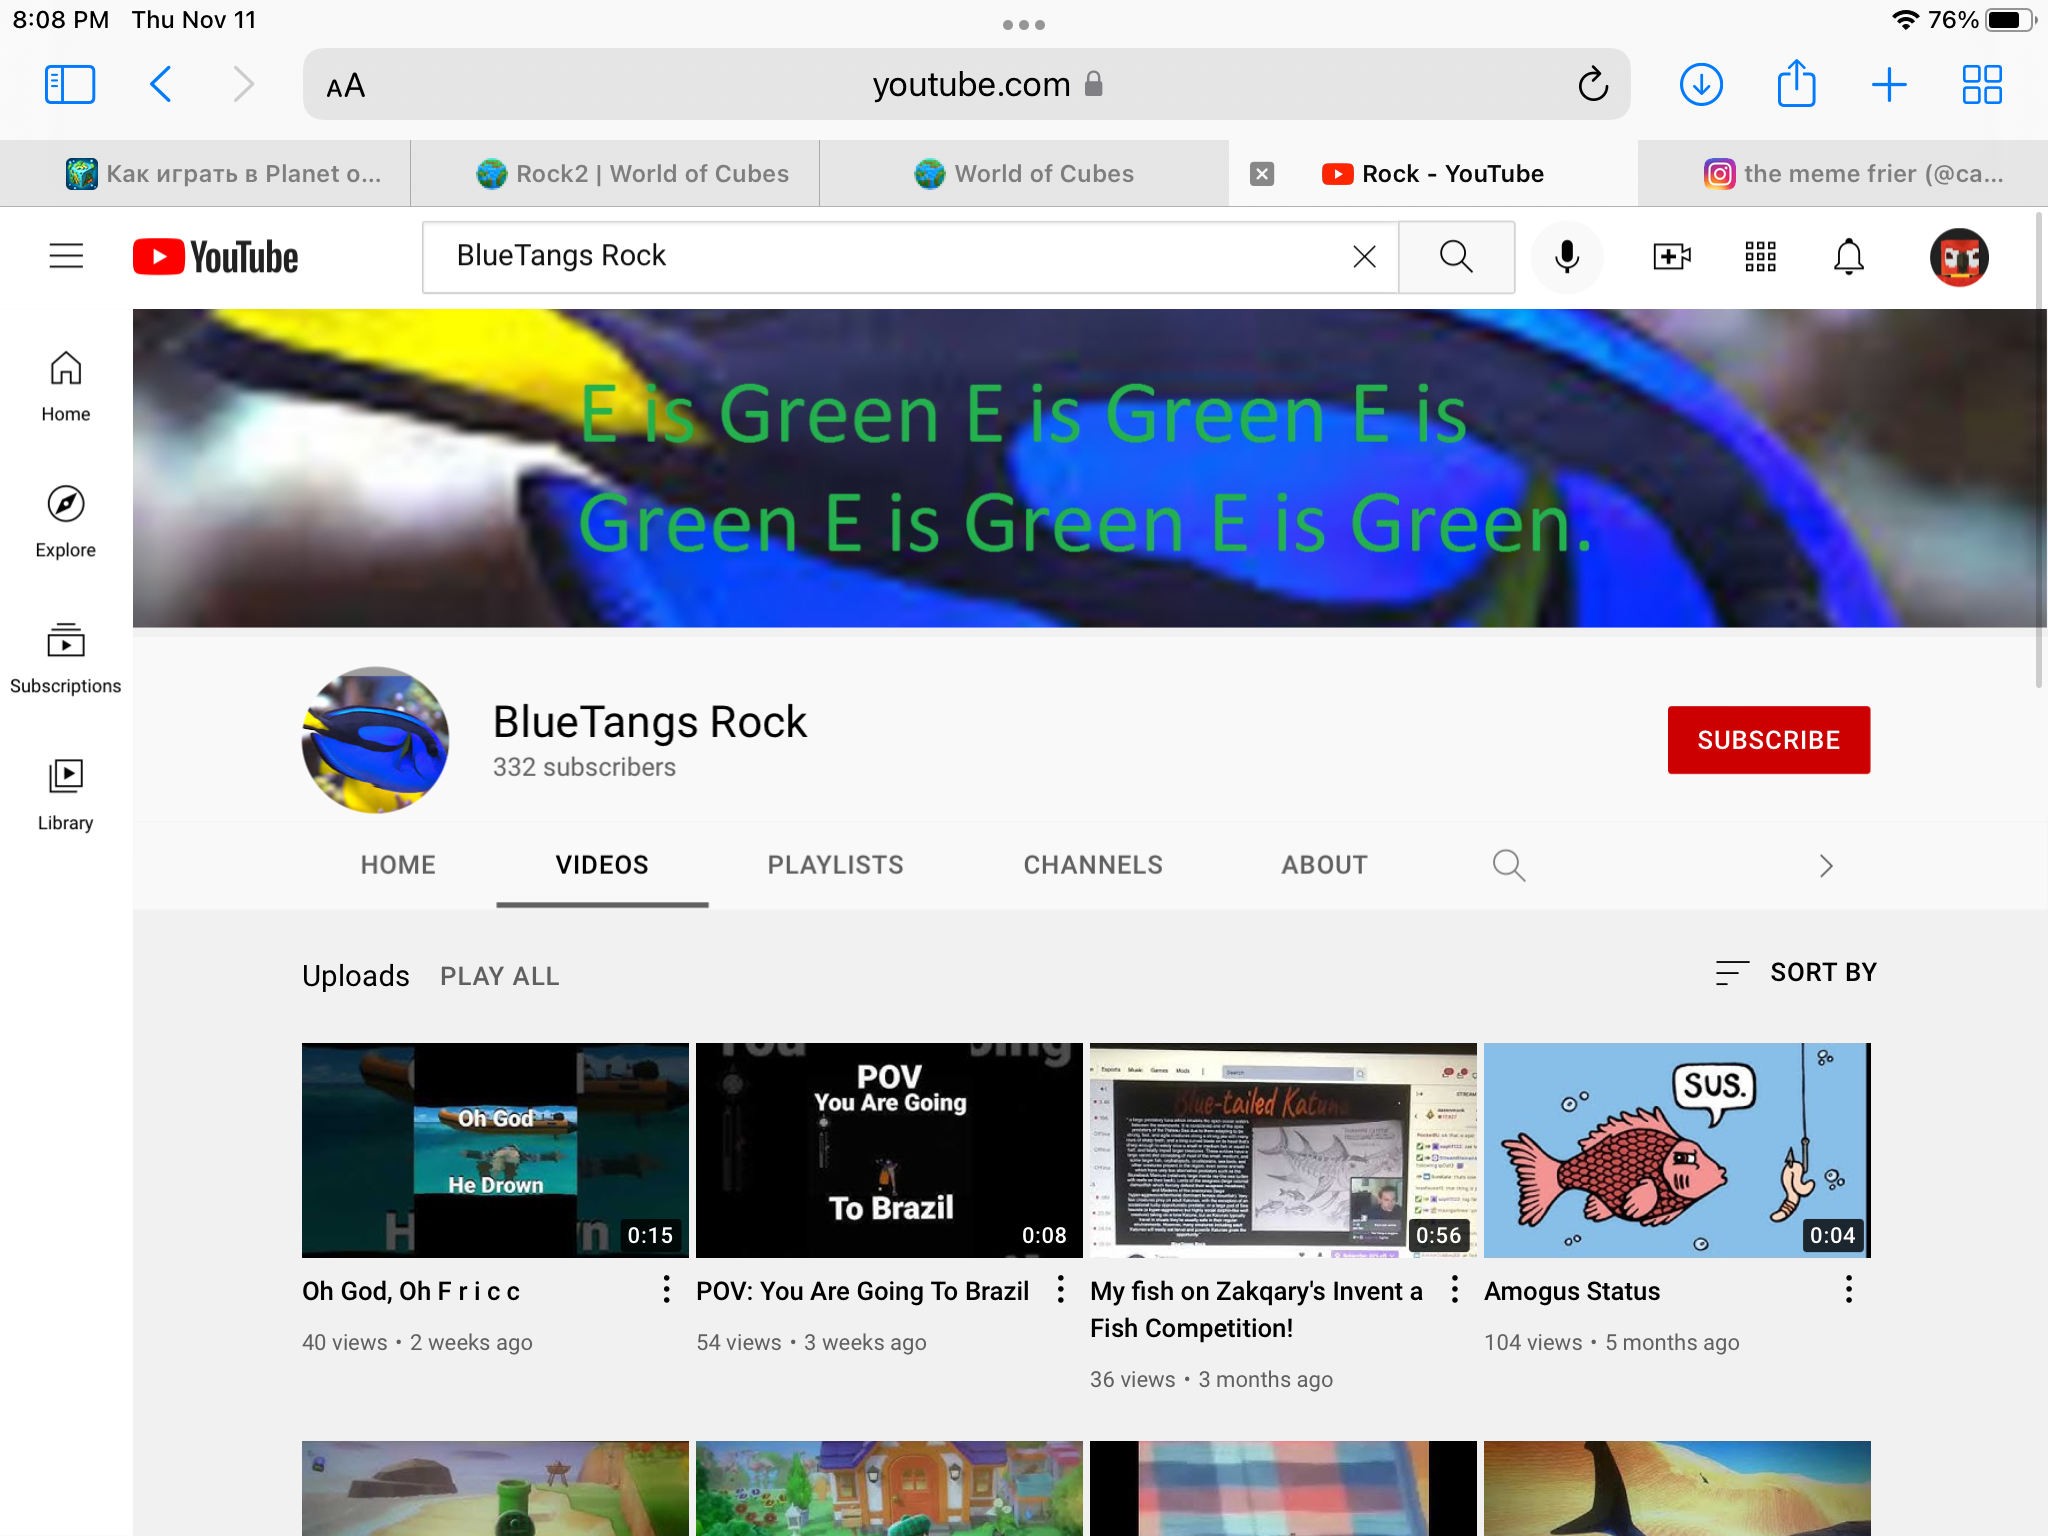Show more channel tabs arrow
Screen dimensions: 2048x1536
pyautogui.click(x=1826, y=865)
